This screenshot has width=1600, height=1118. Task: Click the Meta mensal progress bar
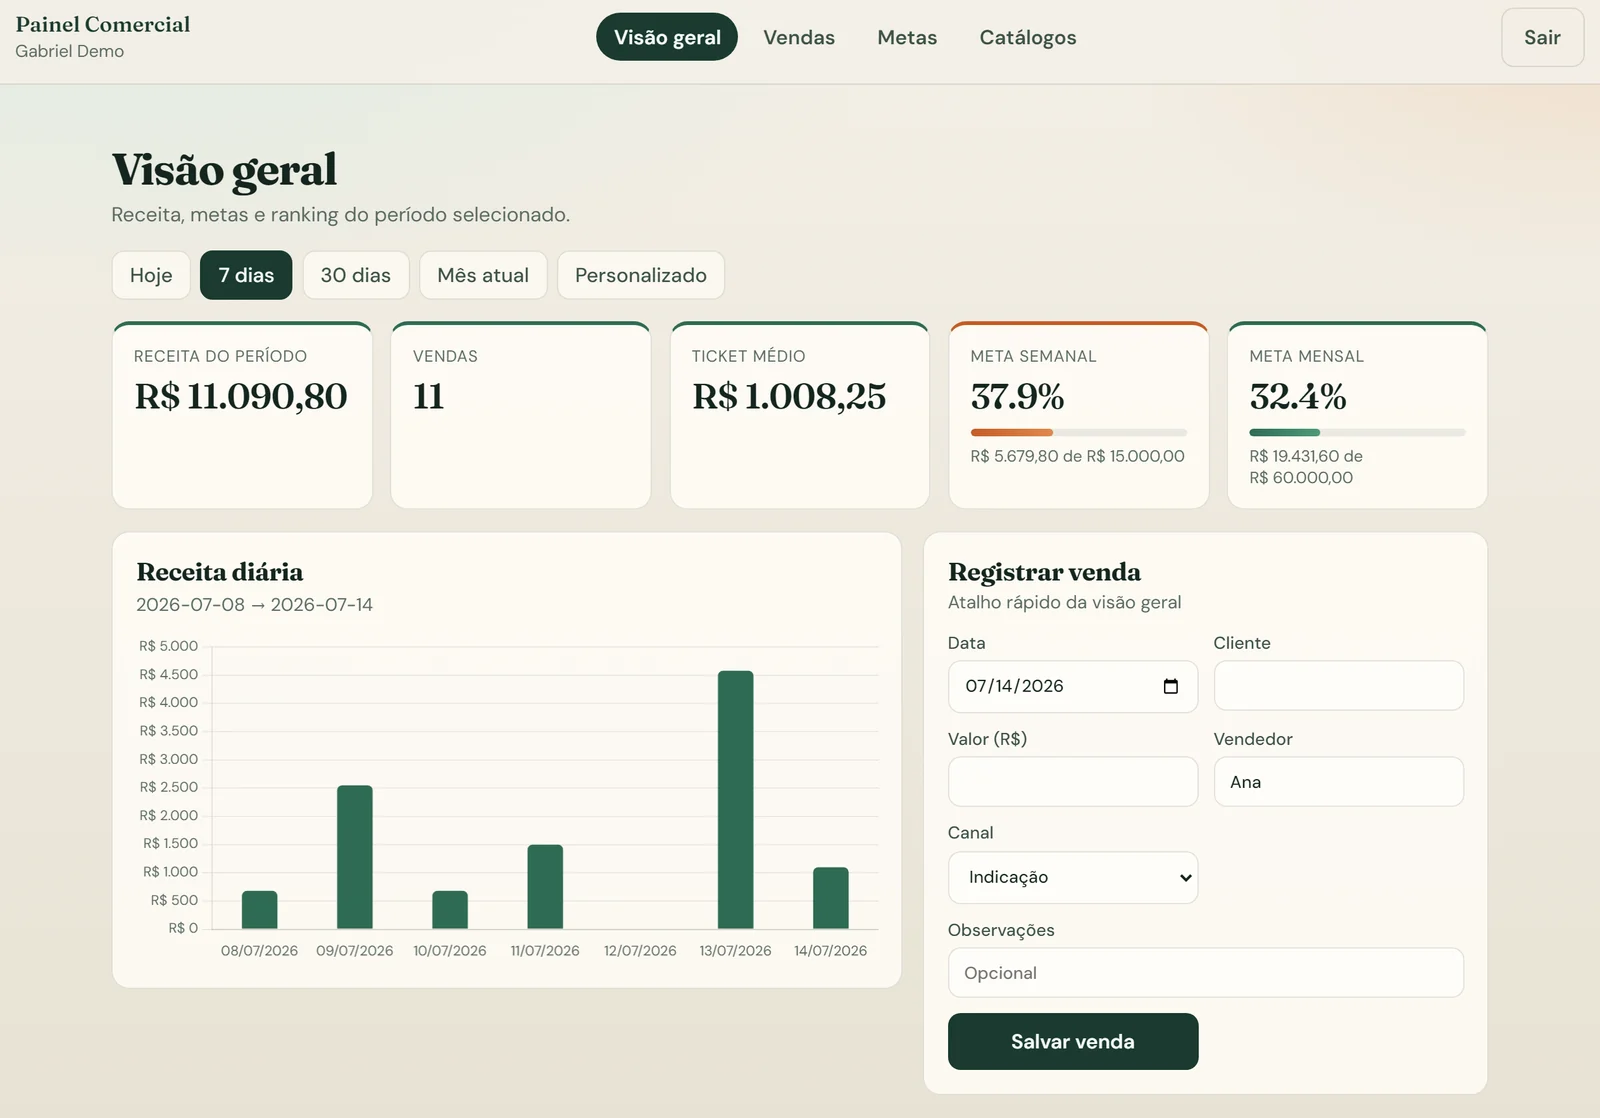point(1357,432)
